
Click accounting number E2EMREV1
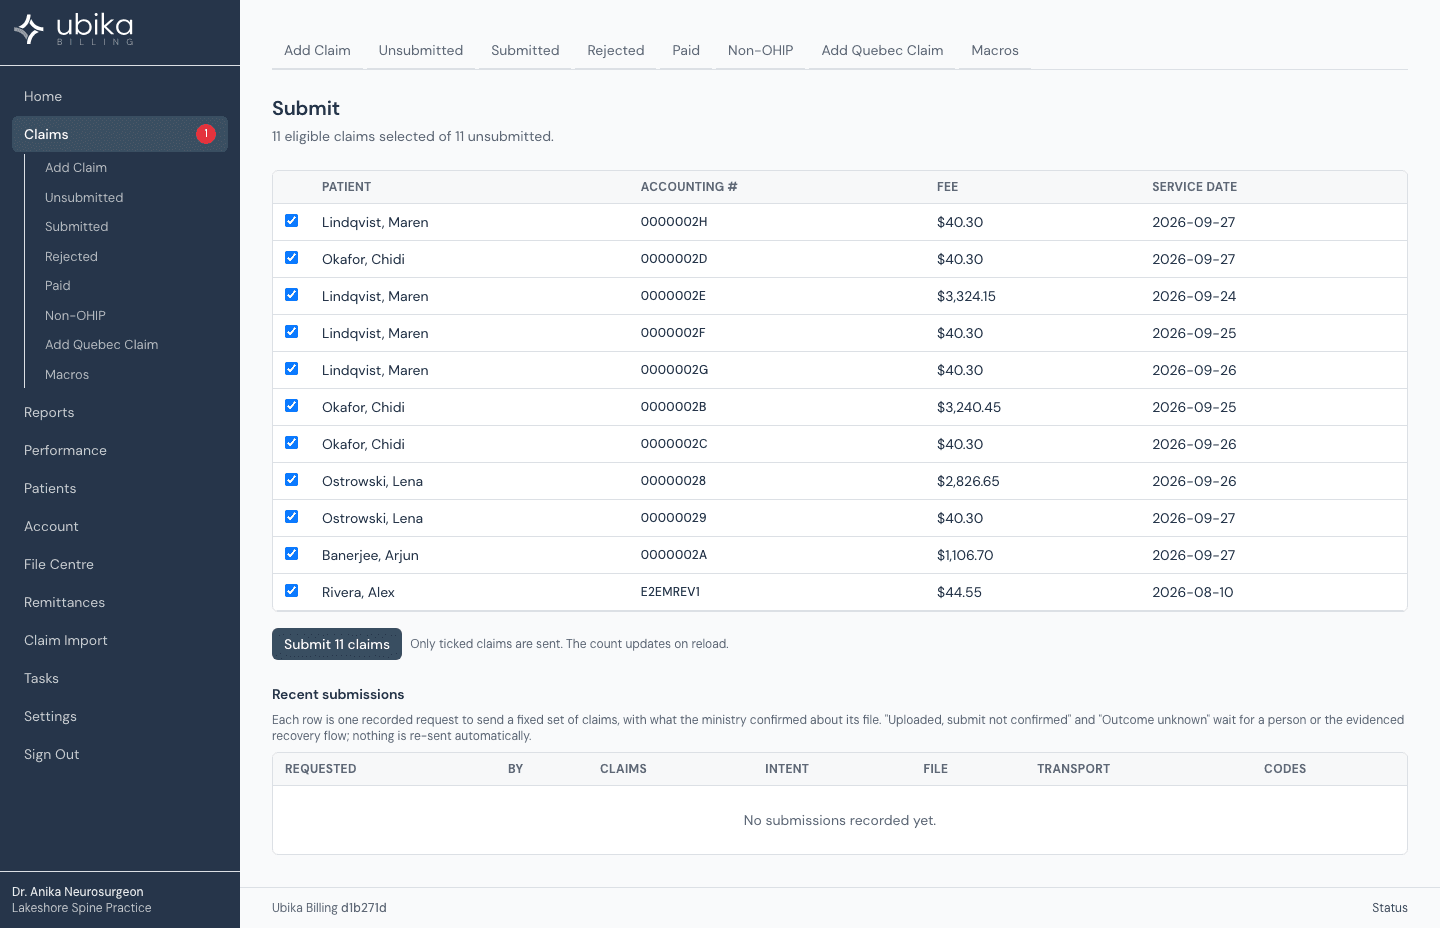670,592
